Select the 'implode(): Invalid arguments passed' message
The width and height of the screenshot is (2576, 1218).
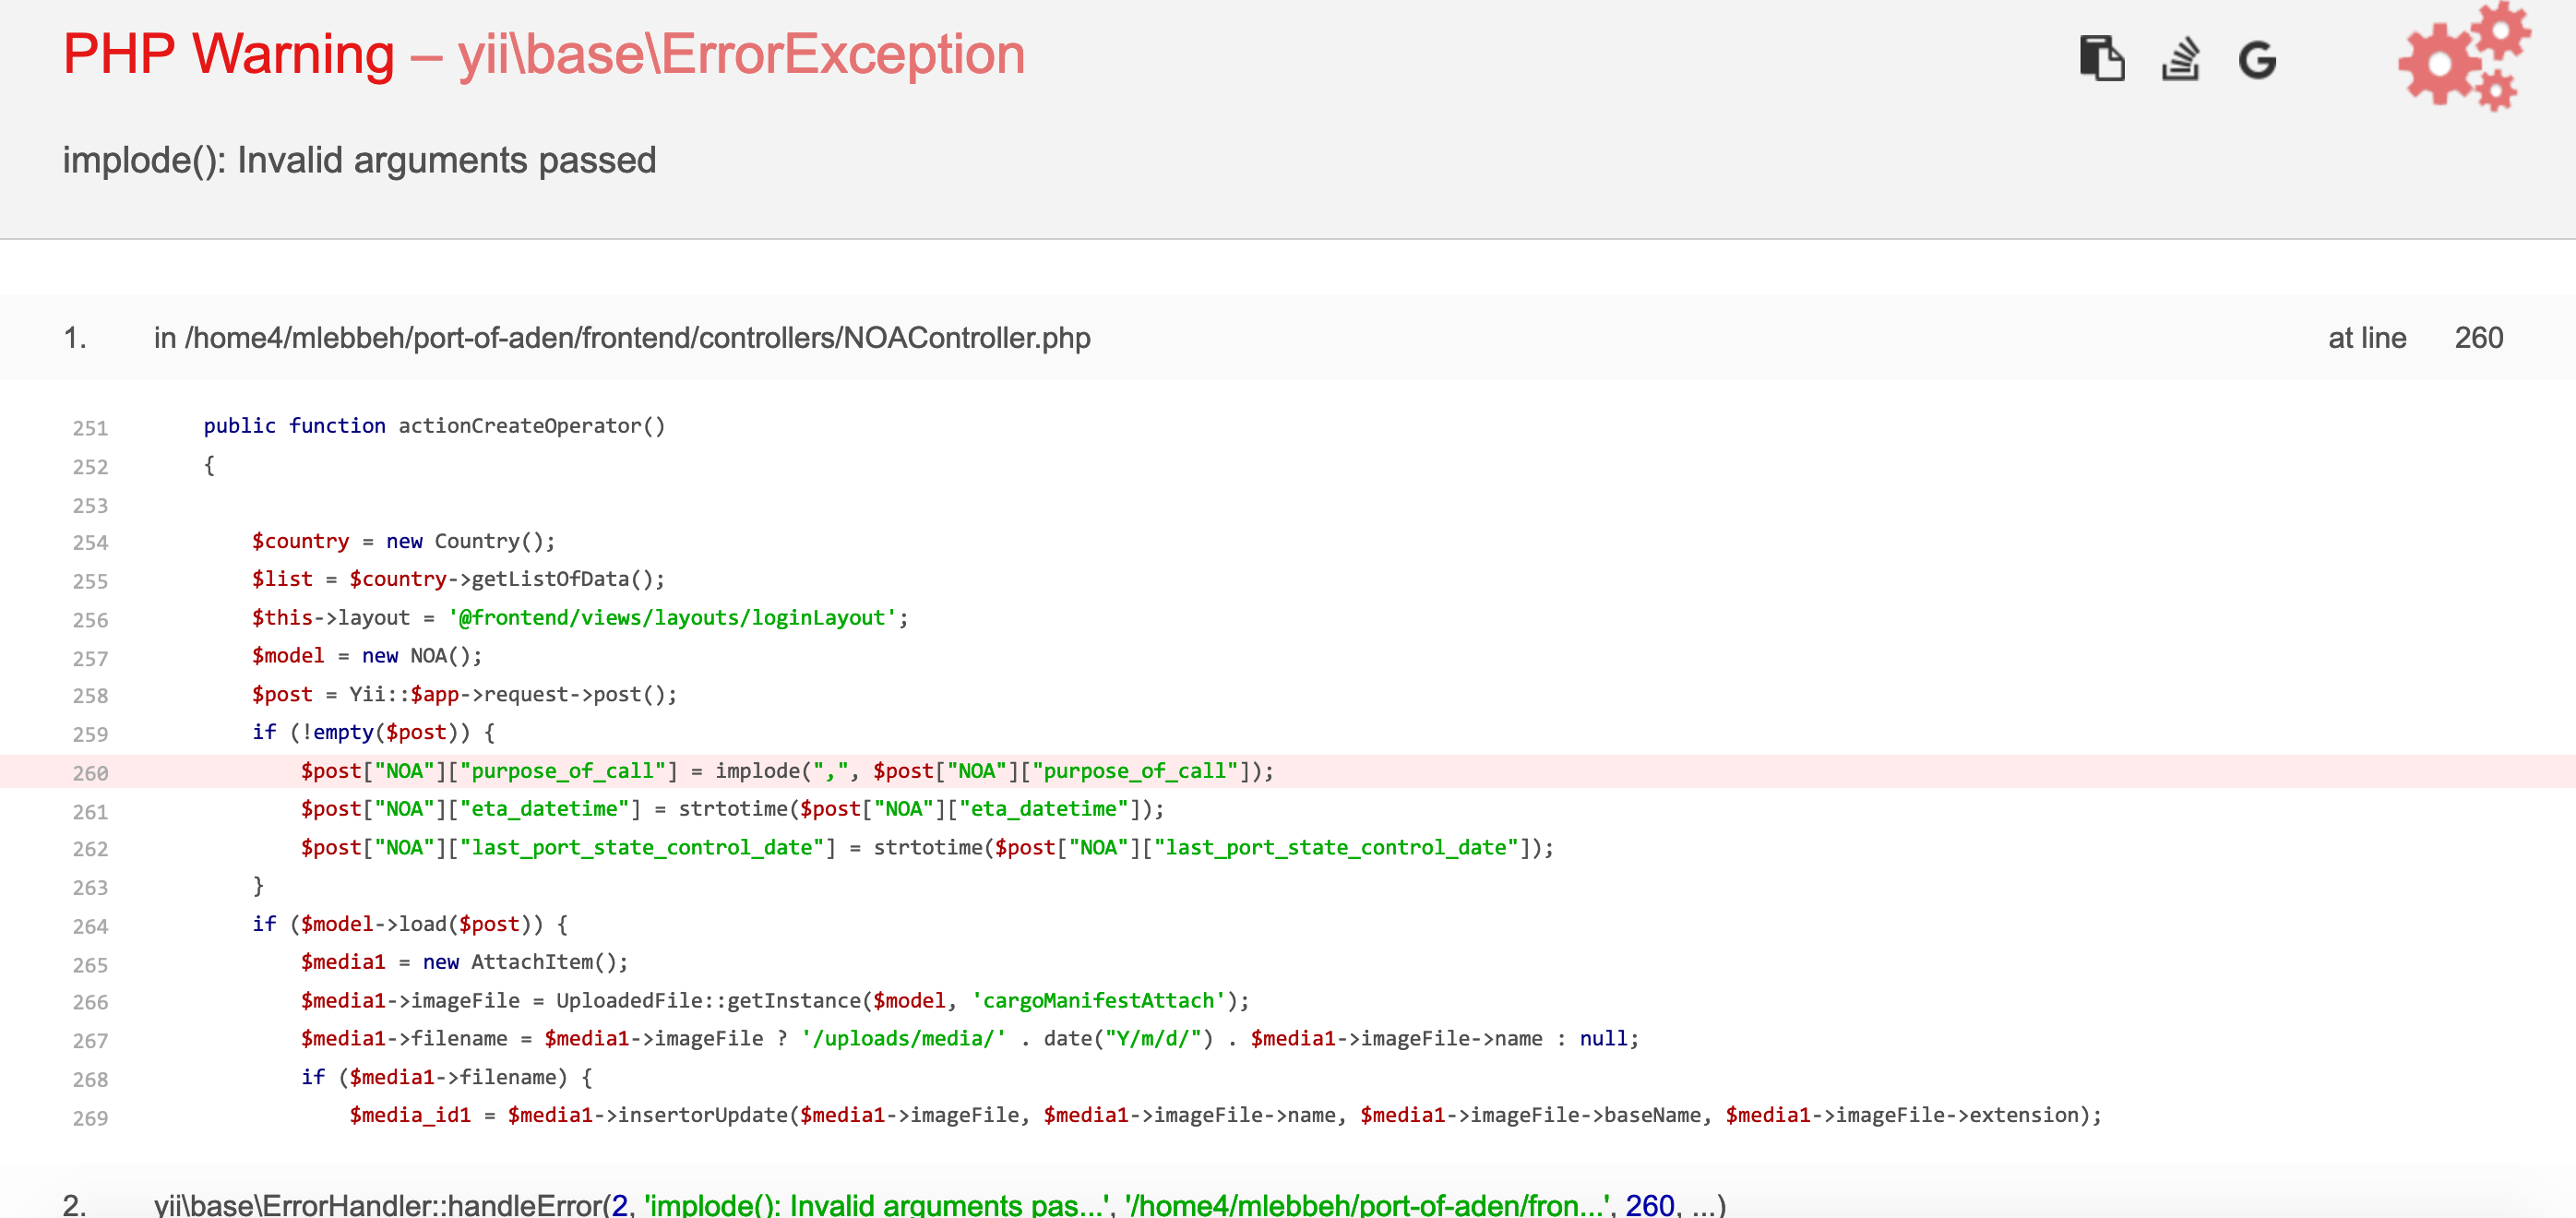click(x=359, y=160)
